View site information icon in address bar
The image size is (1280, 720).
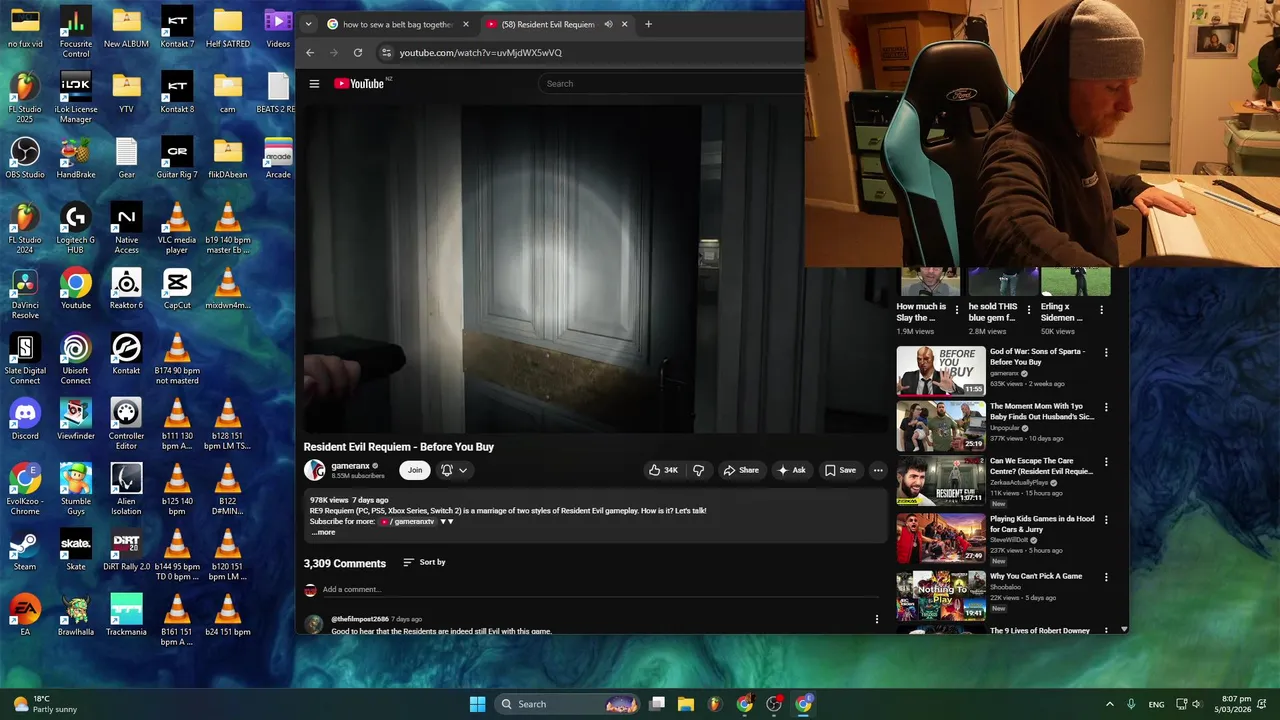386,53
